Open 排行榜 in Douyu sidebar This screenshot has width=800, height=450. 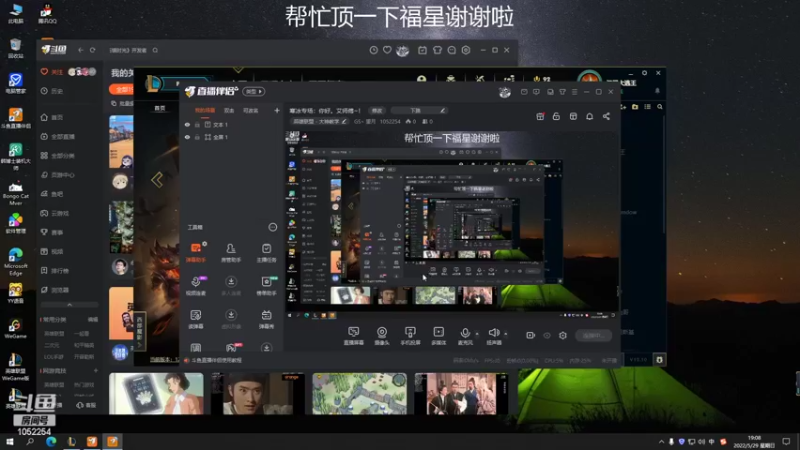pos(55,270)
